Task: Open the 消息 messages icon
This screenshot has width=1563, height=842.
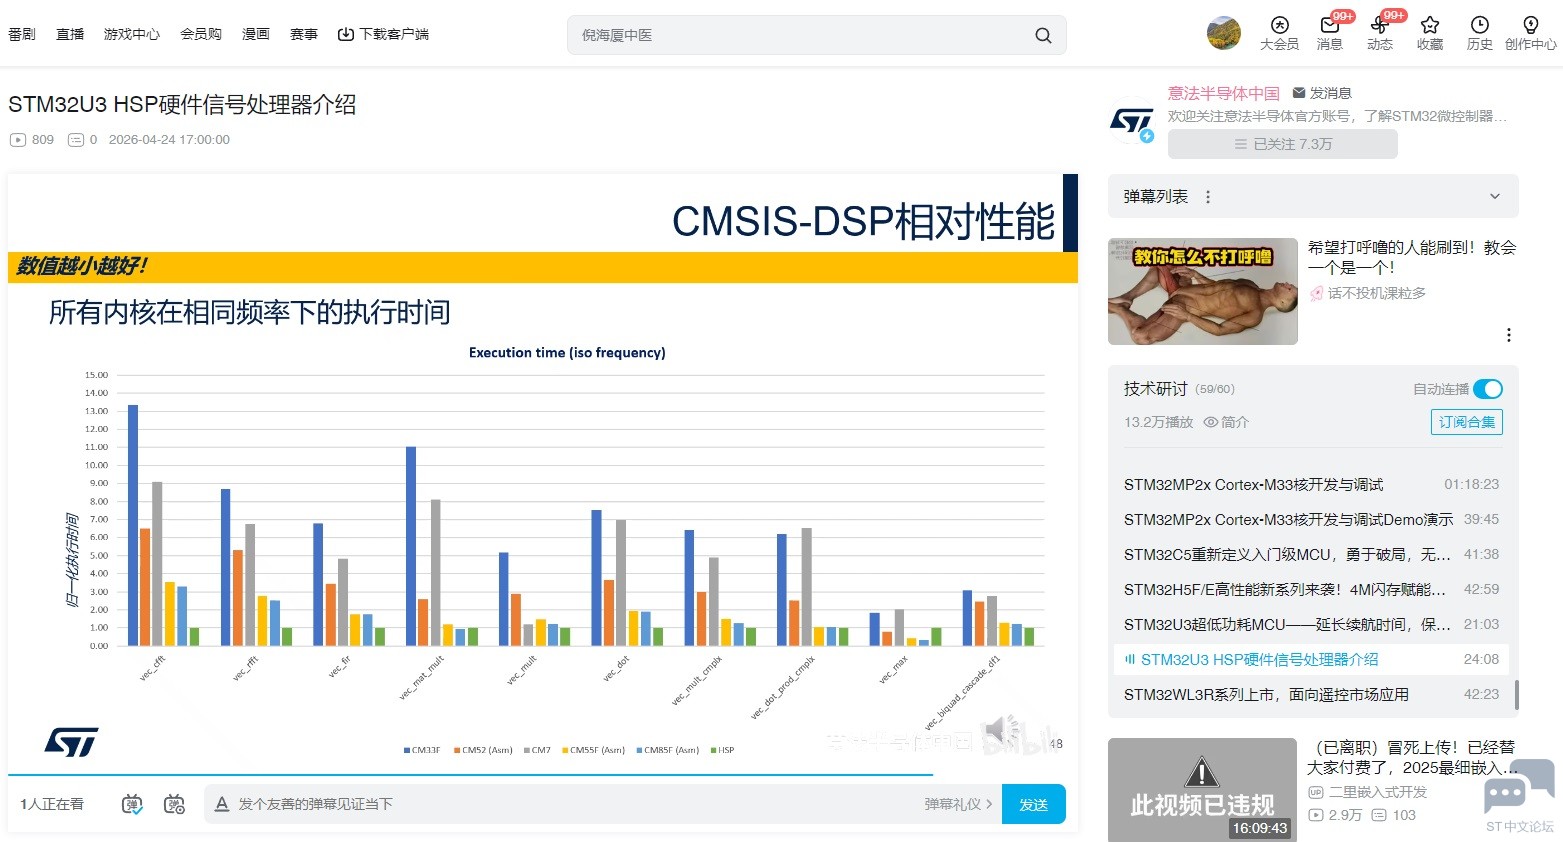Action: click(x=1330, y=25)
